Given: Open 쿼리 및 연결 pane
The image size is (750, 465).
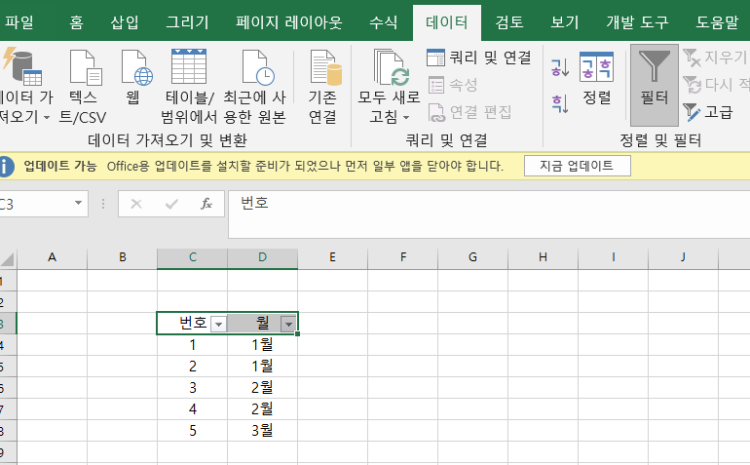Looking at the screenshot, I should pyautogui.click(x=479, y=58).
